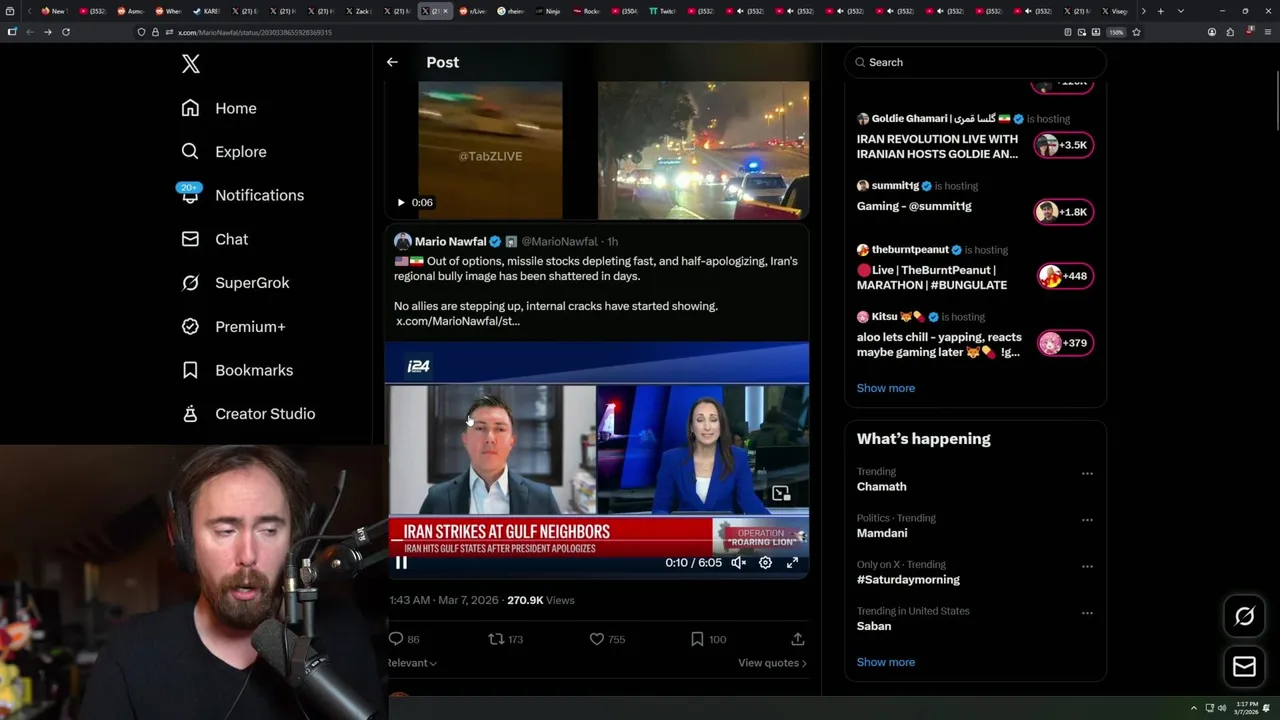Go back using the Post arrow
The image size is (1280, 720).
[392, 62]
